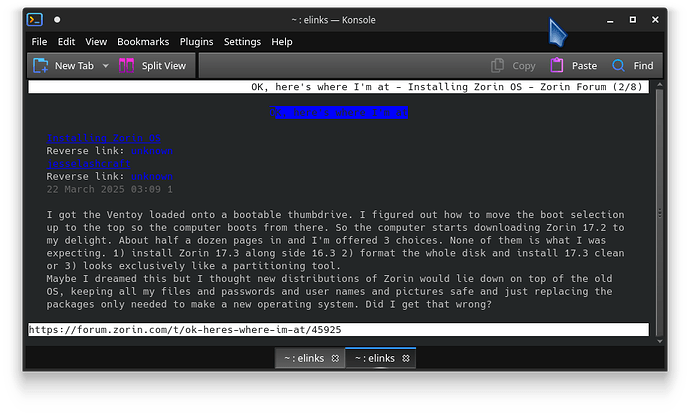Screen dimensions: 690x418
Task: Open the File menu
Action: click(39, 42)
